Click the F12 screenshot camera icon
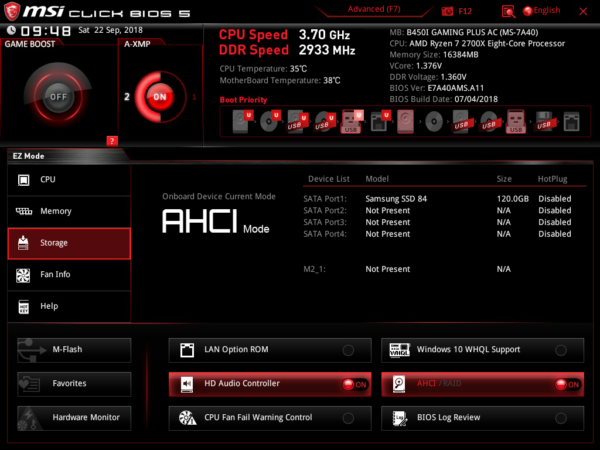 [x=447, y=11]
